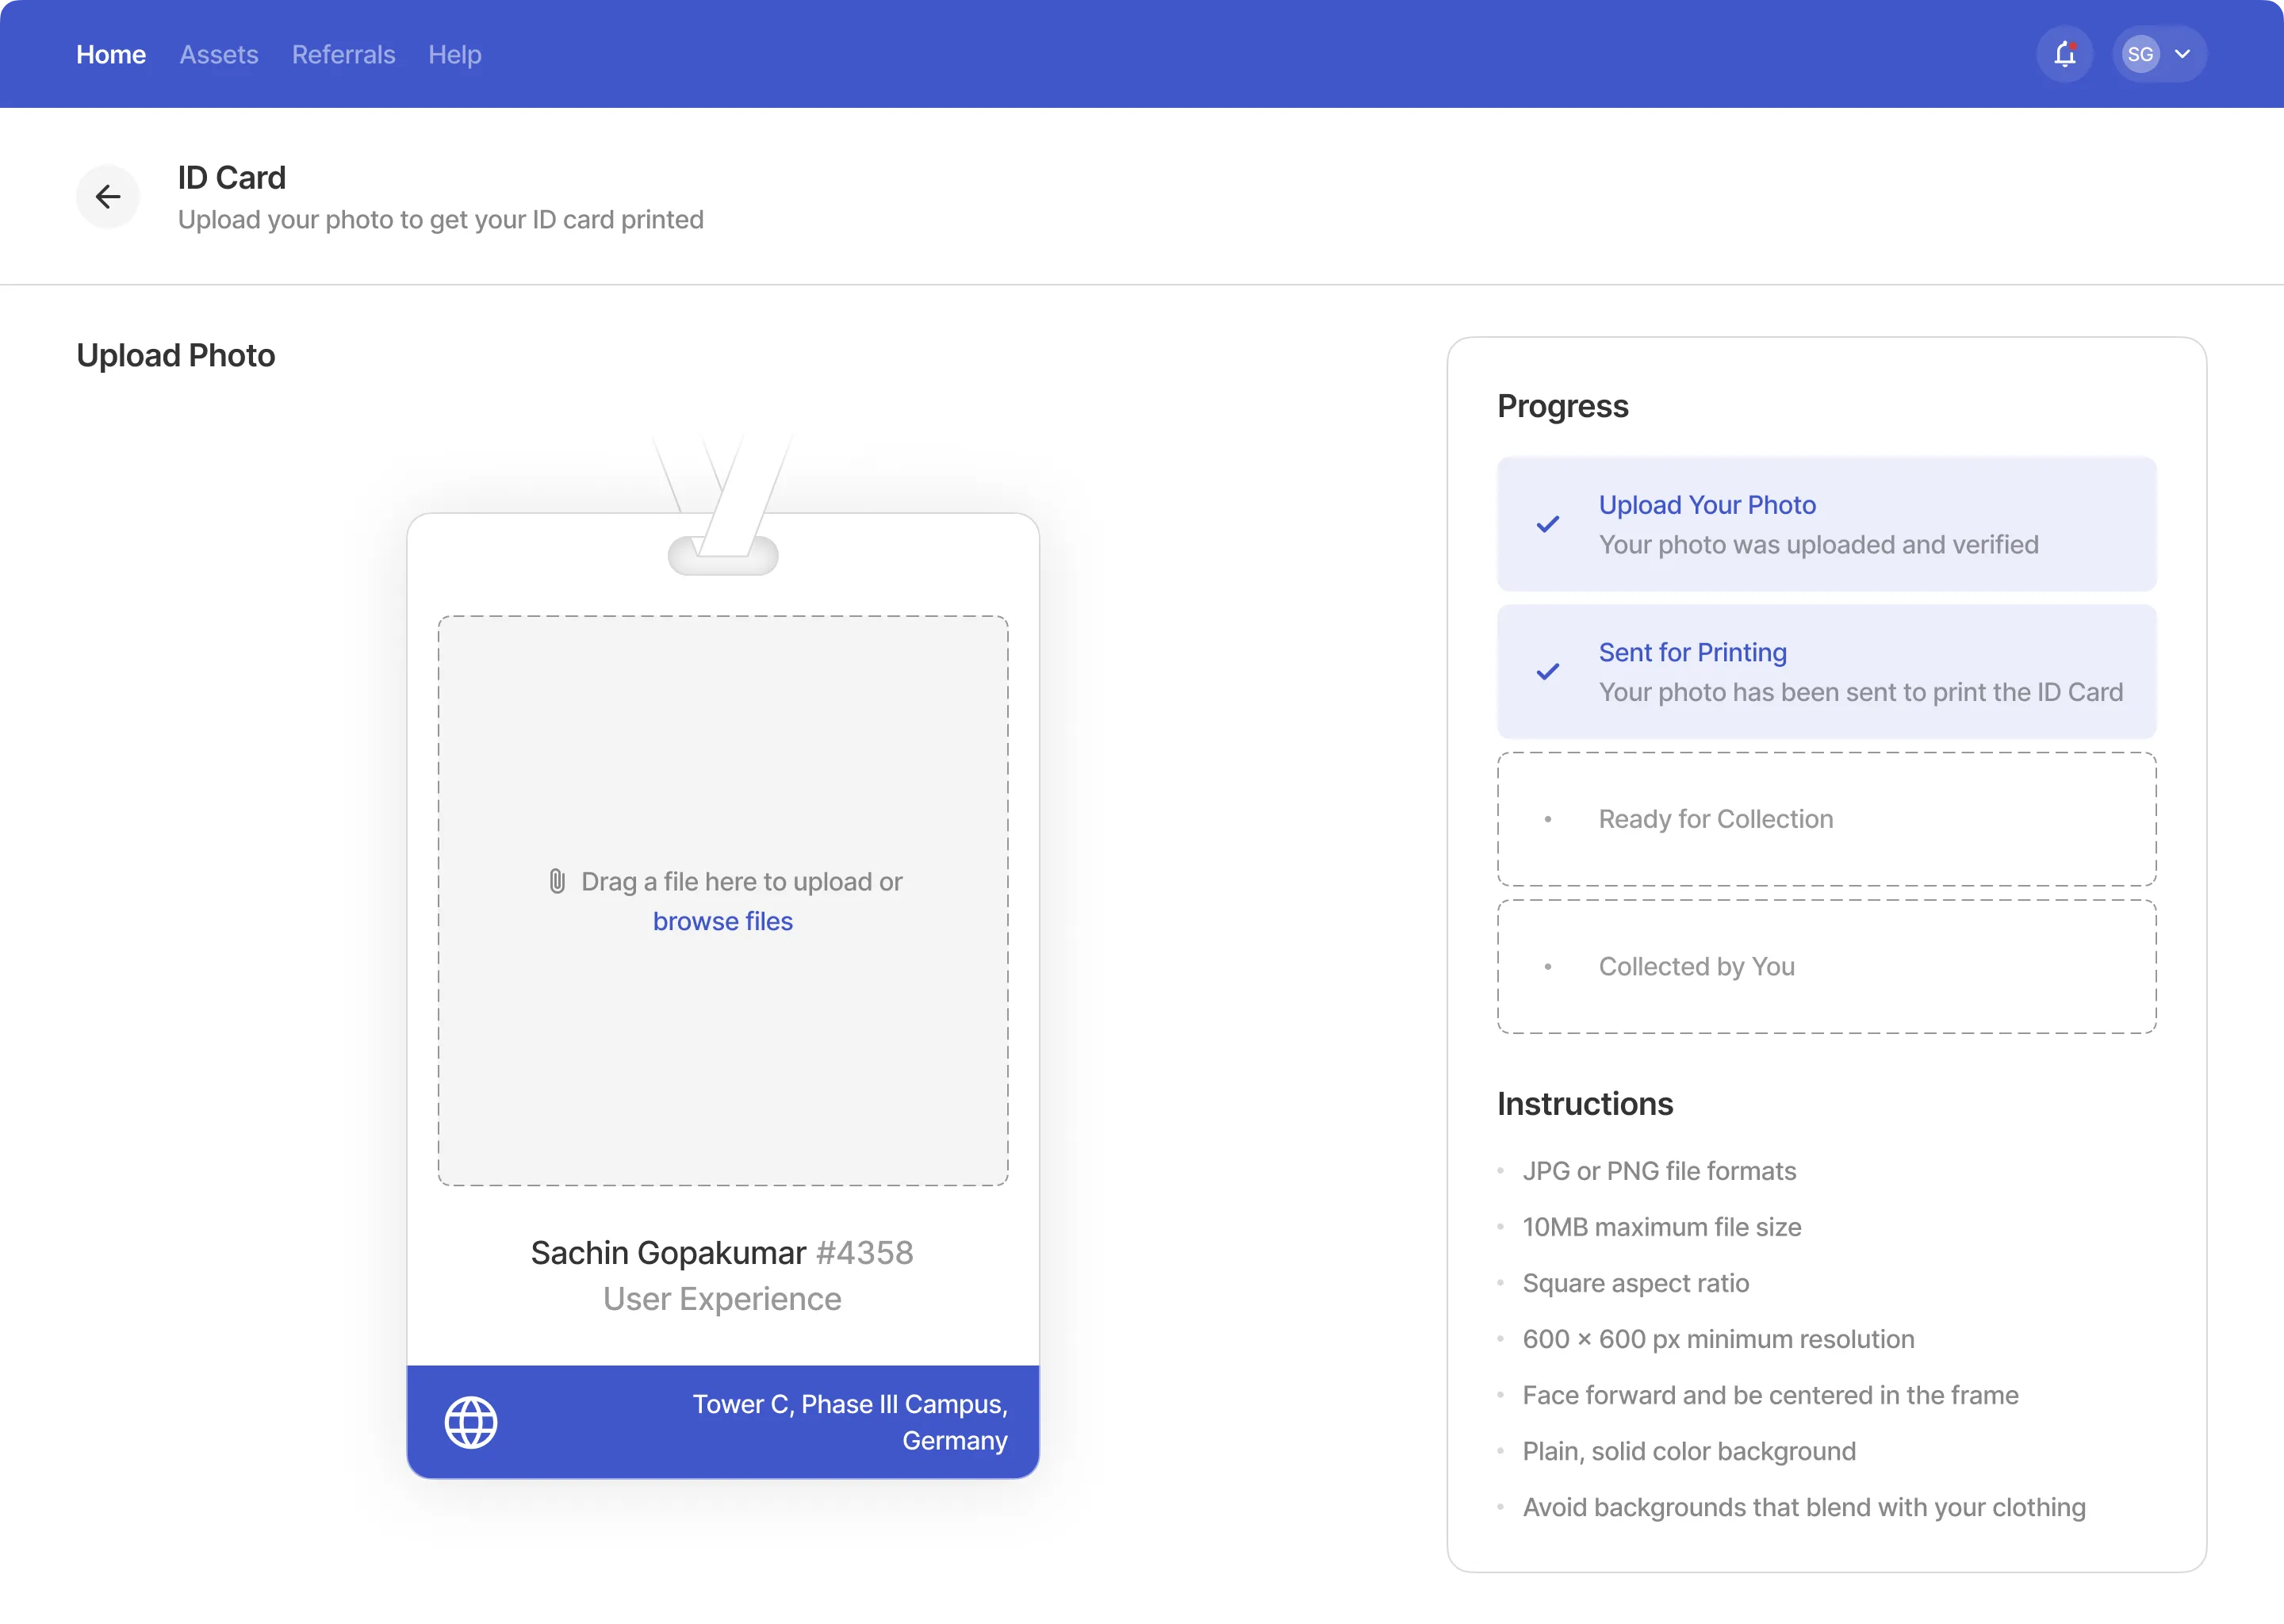
Task: Select the Collected by You step
Action: (1826, 966)
